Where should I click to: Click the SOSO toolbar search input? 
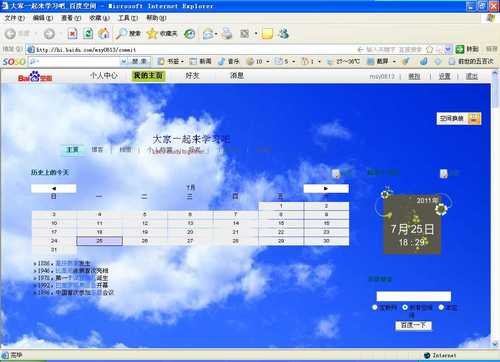[74, 61]
